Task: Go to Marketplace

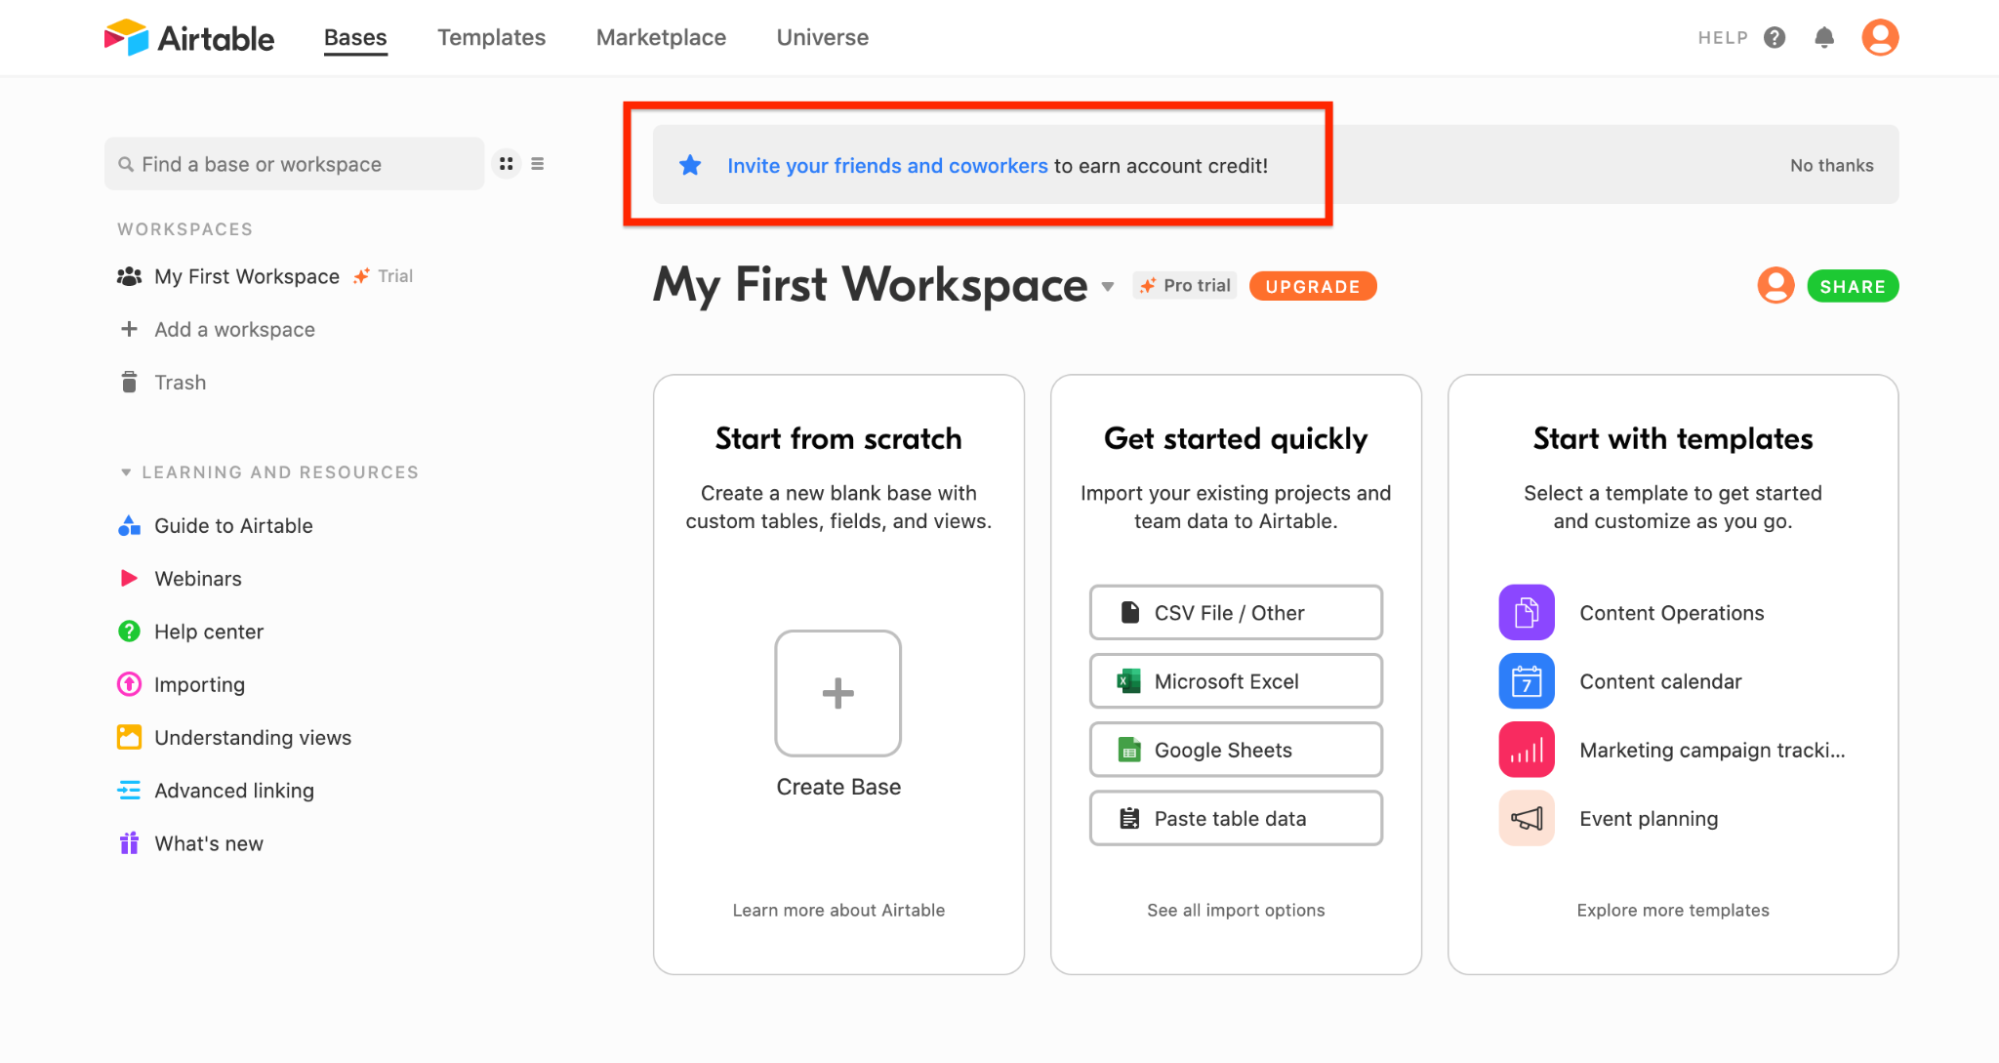Action: pyautogui.click(x=661, y=38)
